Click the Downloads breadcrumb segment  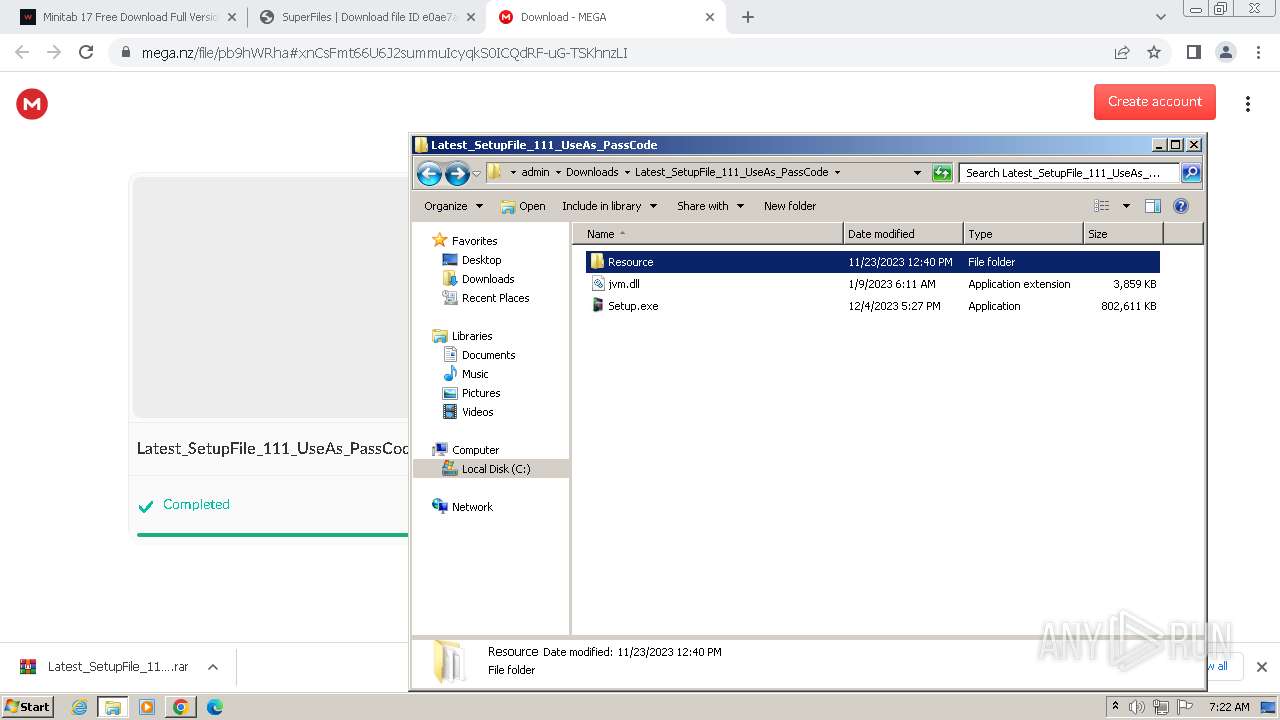point(592,172)
